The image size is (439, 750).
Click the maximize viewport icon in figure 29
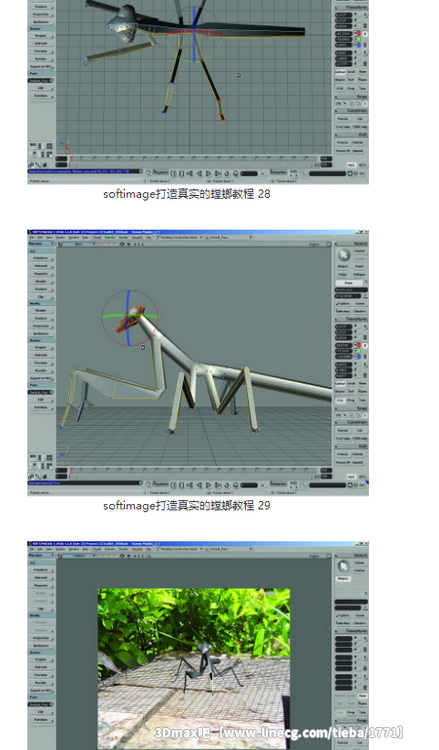coord(328,244)
